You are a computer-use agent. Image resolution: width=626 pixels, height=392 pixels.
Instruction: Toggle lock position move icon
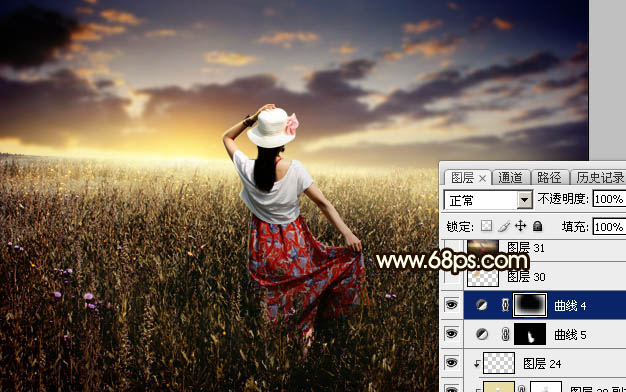520,226
